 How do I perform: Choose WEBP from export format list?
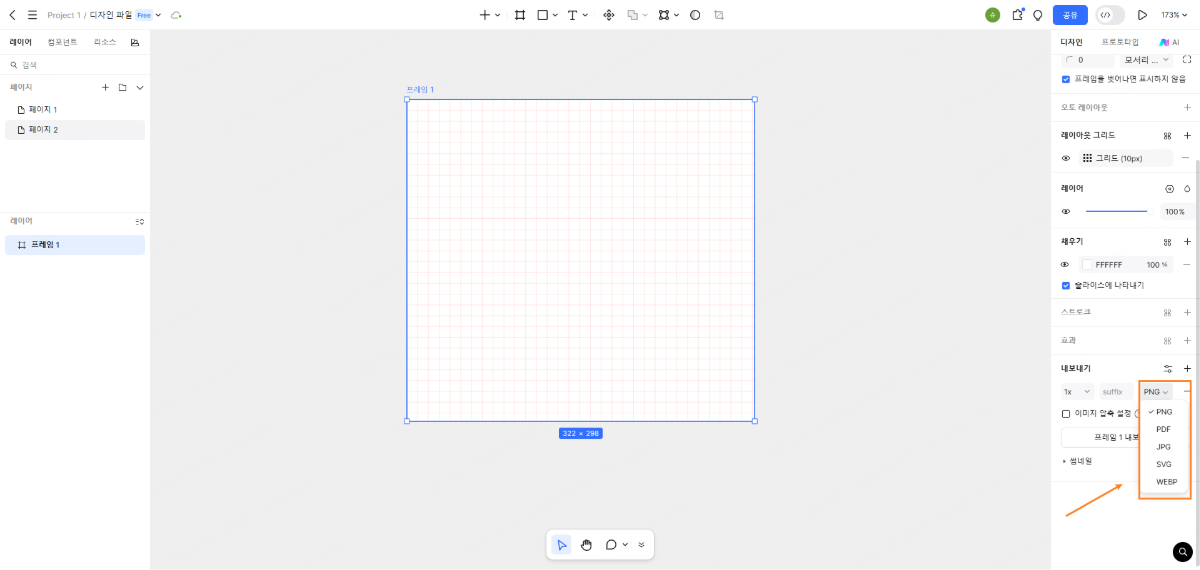[x=1166, y=482]
